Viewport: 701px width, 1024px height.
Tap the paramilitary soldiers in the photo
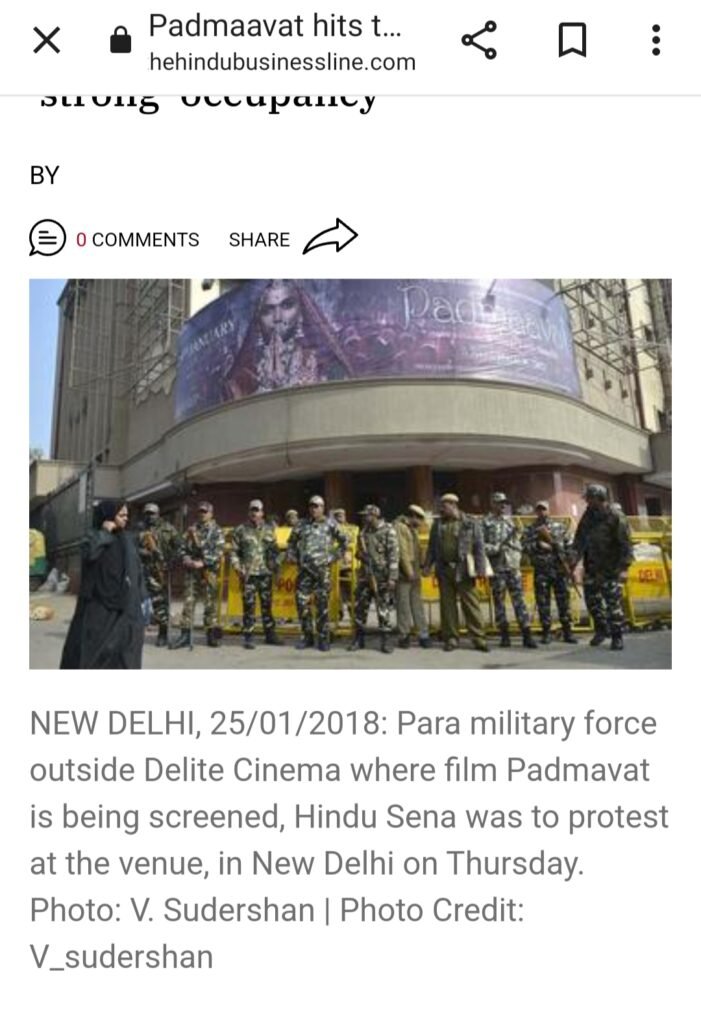click(385, 568)
